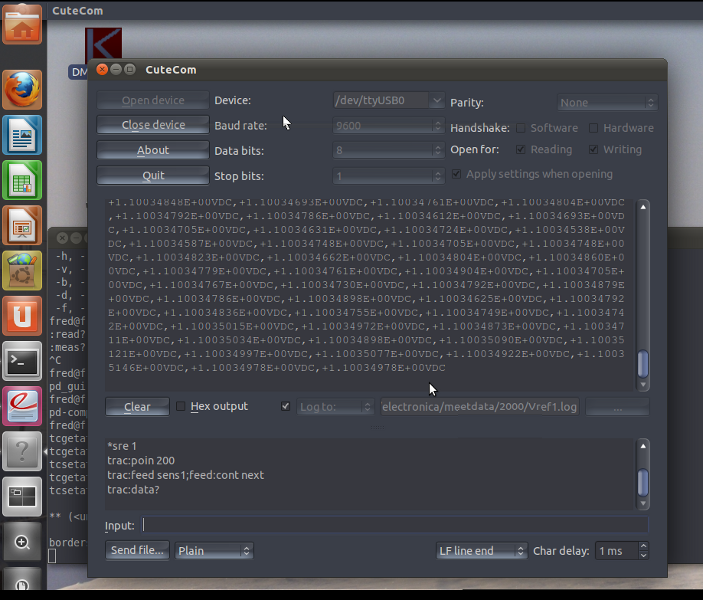Viewport: 703px width, 600px height.
Task: Click the question mark launcher icon
Action: (22, 451)
